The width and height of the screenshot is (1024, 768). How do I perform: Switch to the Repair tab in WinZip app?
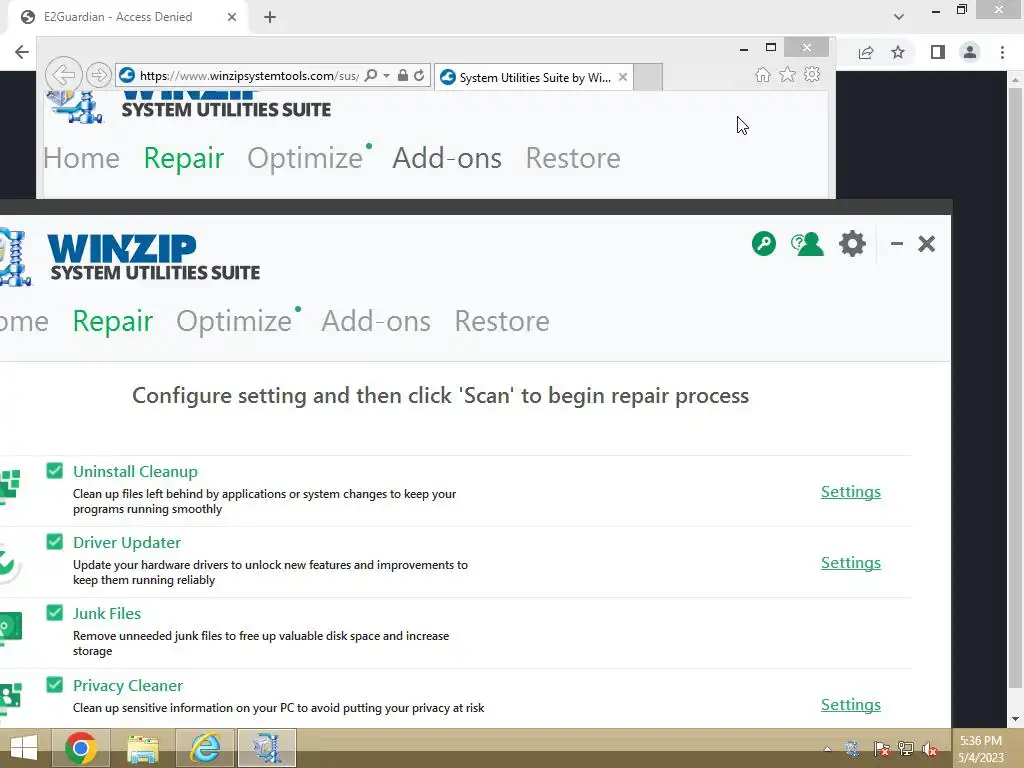coord(112,321)
